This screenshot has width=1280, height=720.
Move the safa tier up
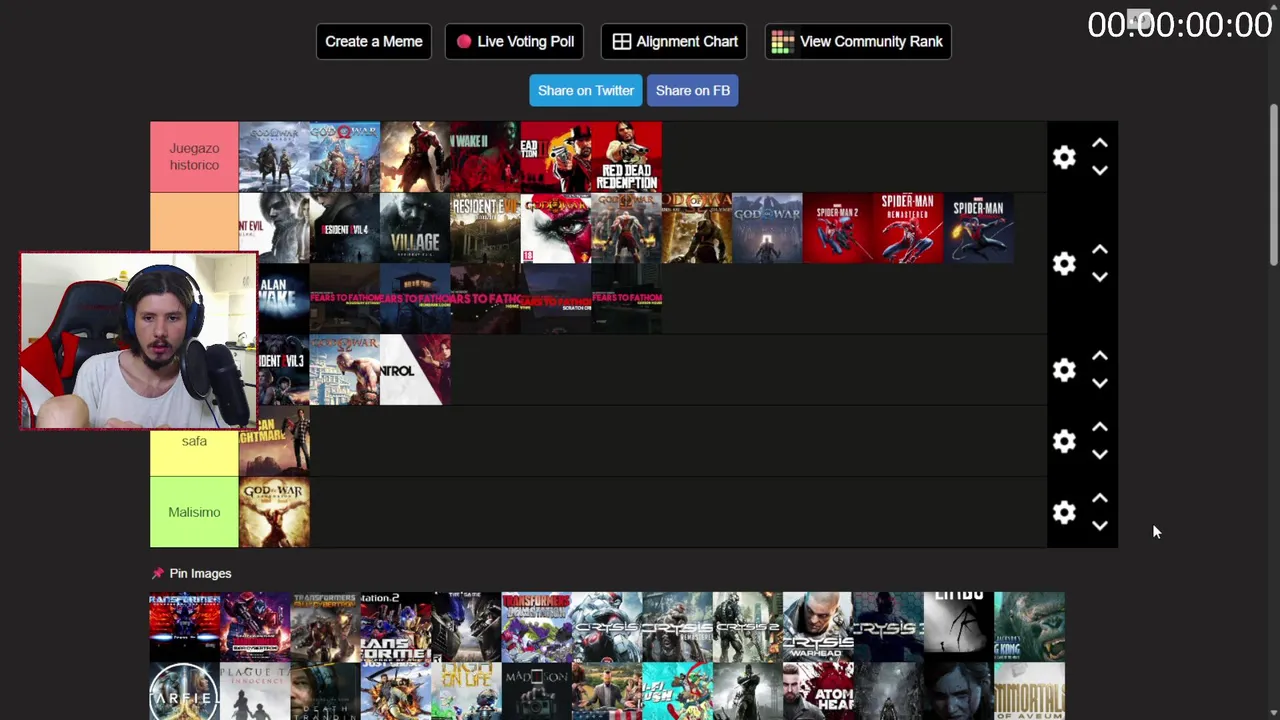[1100, 428]
